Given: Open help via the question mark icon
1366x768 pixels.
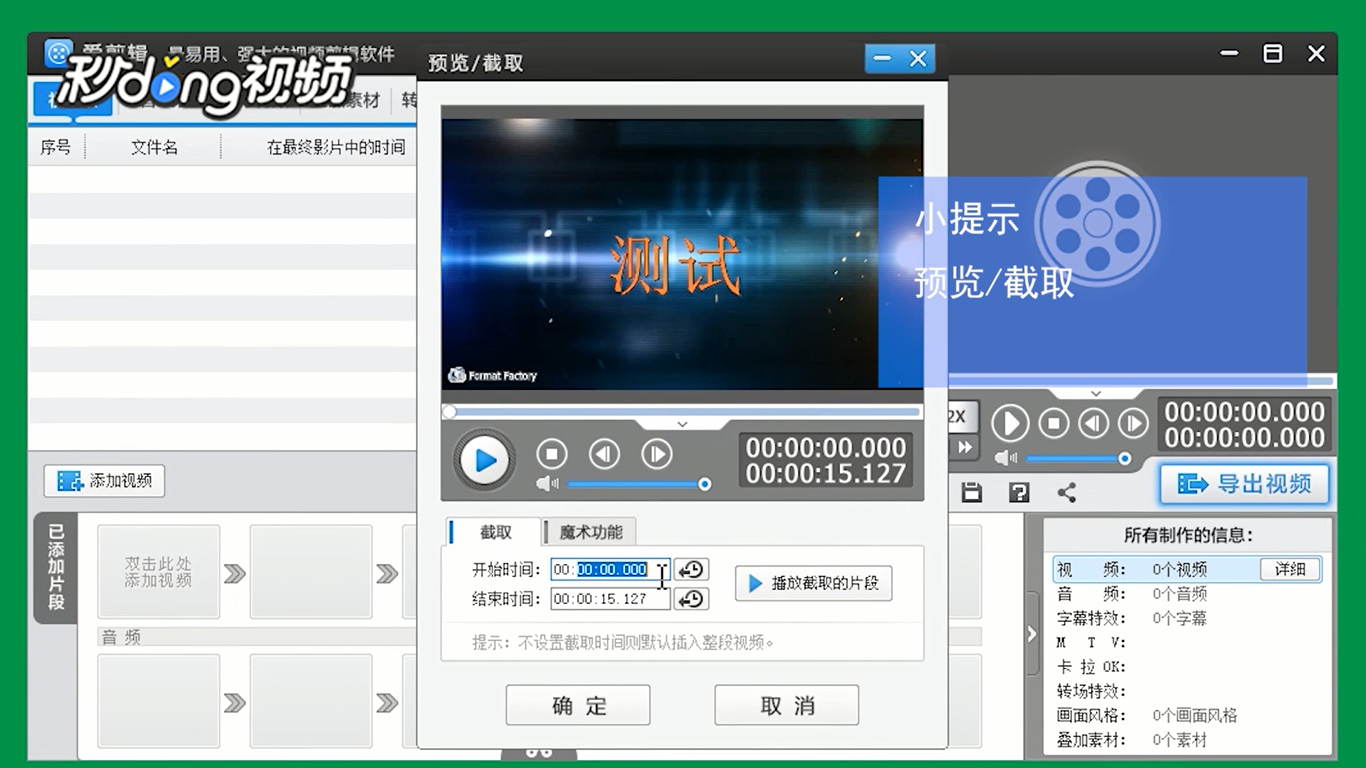Looking at the screenshot, I should (1018, 492).
